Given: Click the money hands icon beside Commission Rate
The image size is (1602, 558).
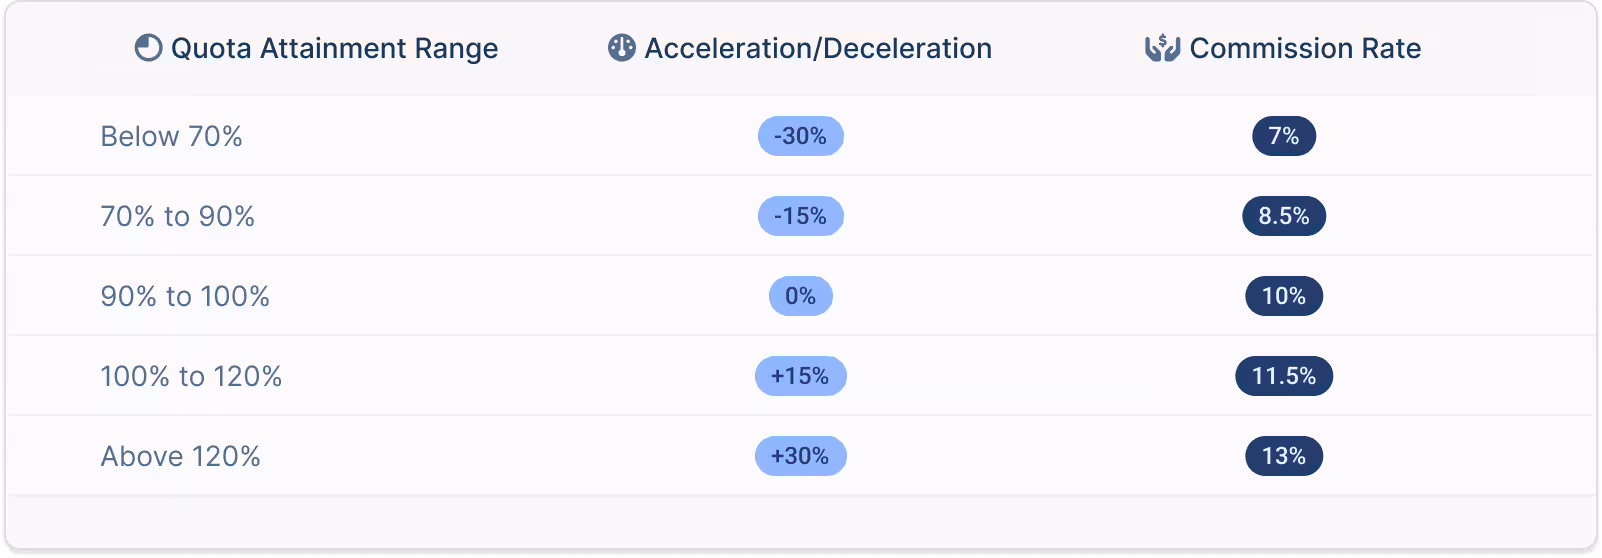Looking at the screenshot, I should (1162, 48).
